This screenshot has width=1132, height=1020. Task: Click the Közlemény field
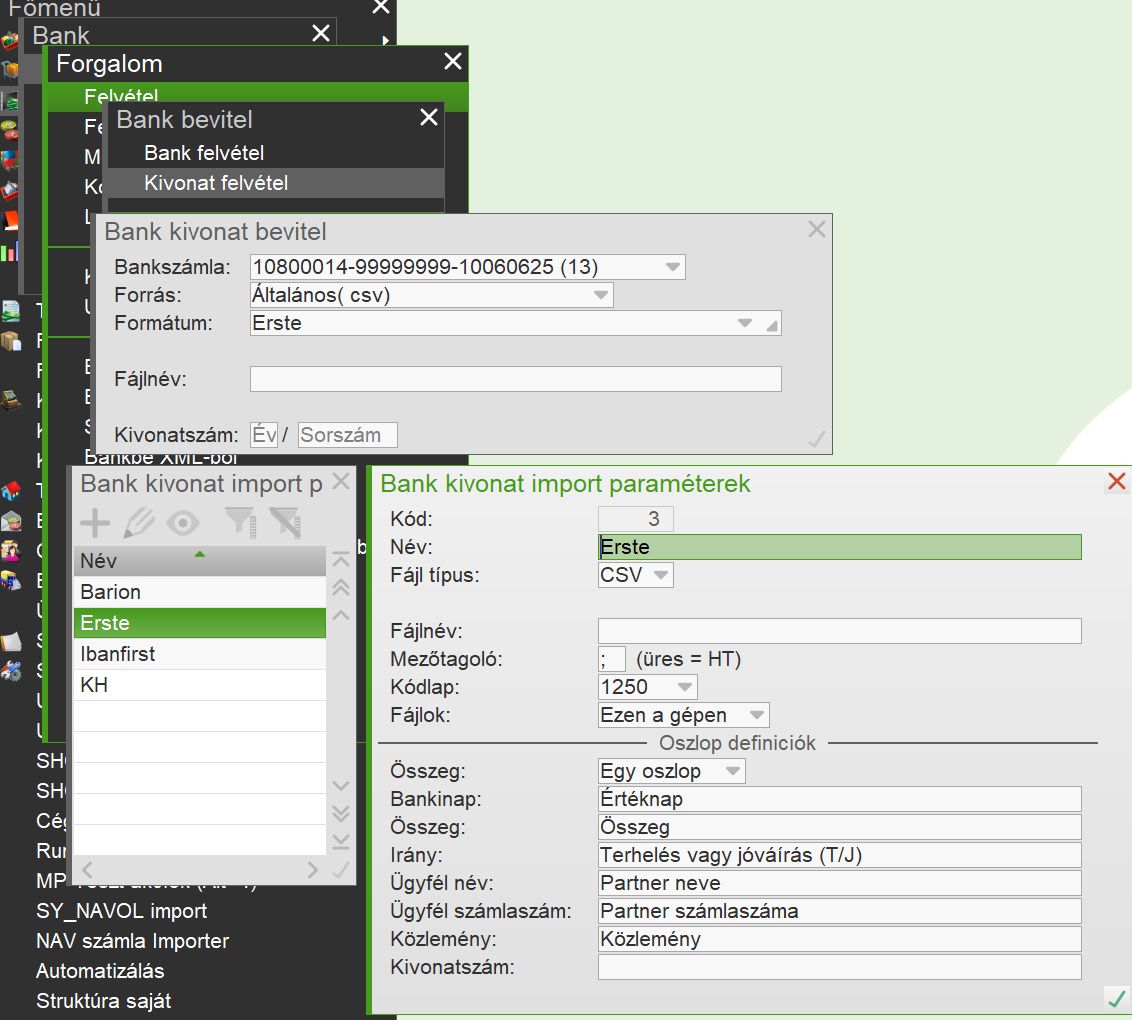[x=840, y=939]
